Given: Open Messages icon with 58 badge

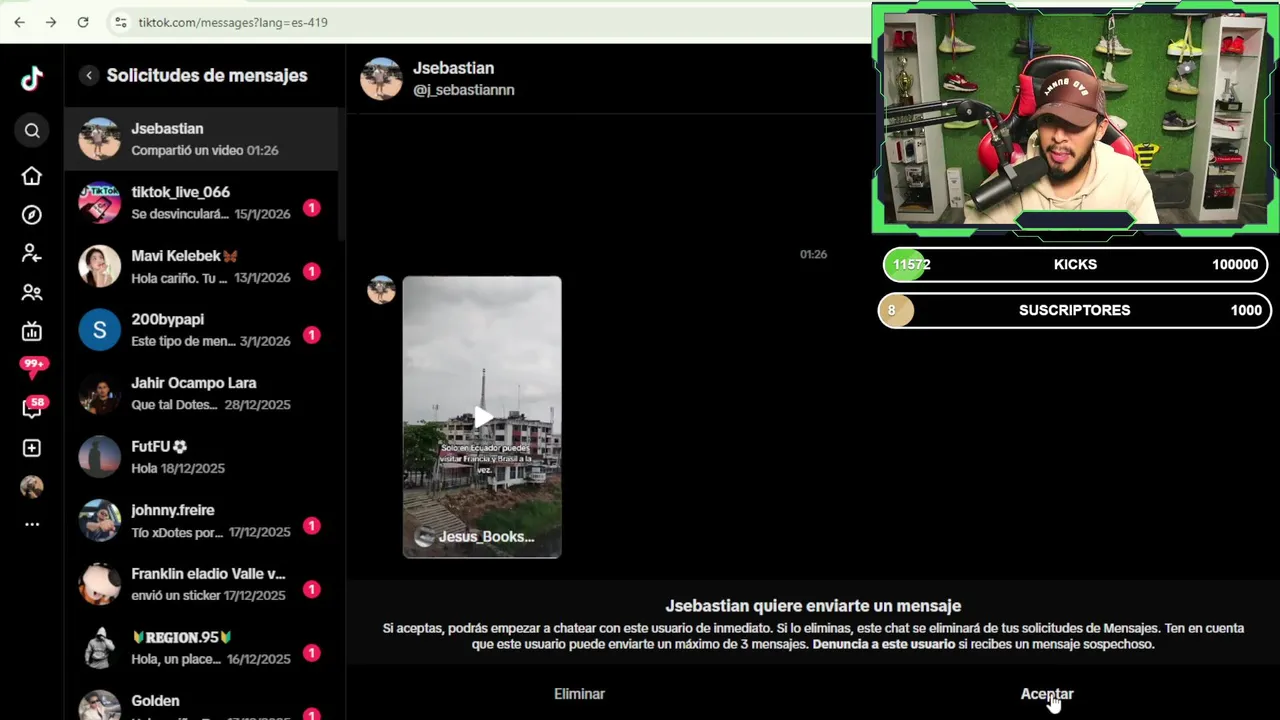Looking at the screenshot, I should (x=33, y=407).
